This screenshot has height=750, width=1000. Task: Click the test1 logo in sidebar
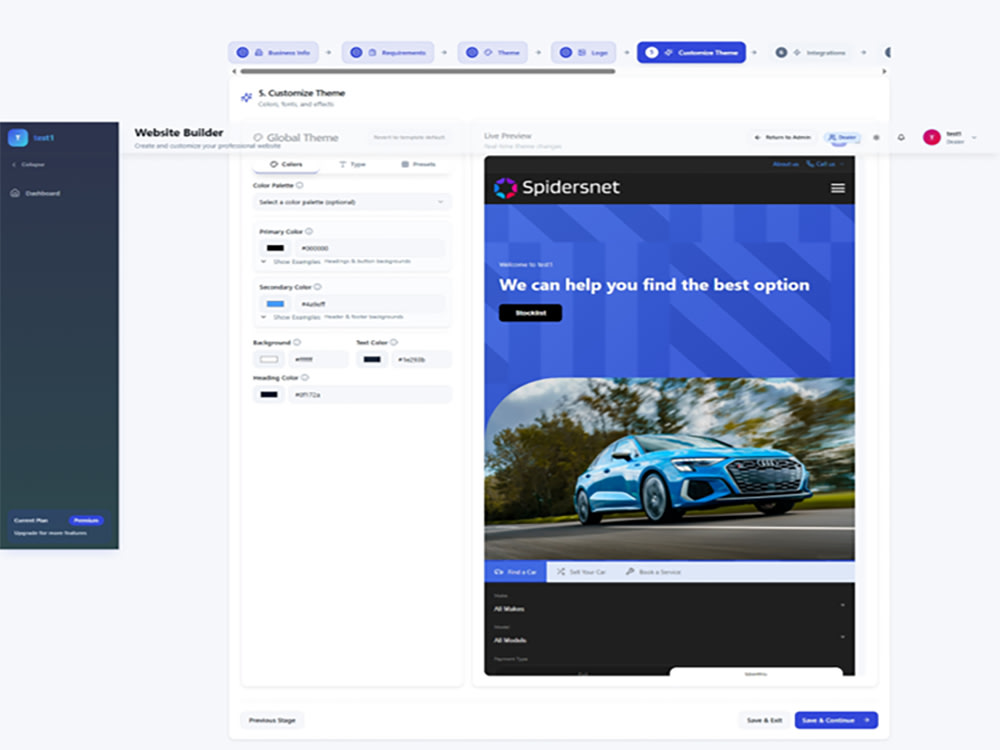point(18,138)
